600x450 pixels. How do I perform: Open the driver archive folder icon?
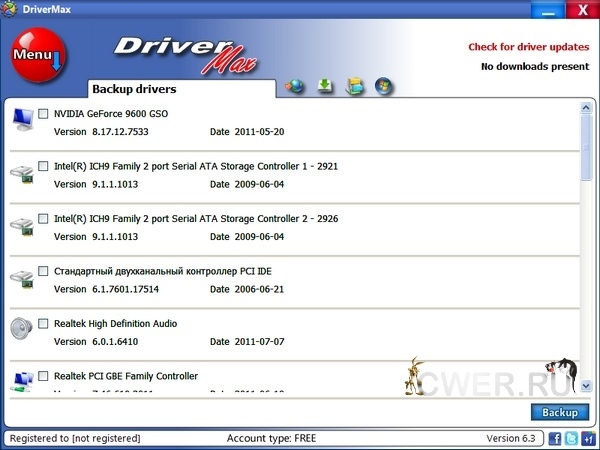pos(354,86)
